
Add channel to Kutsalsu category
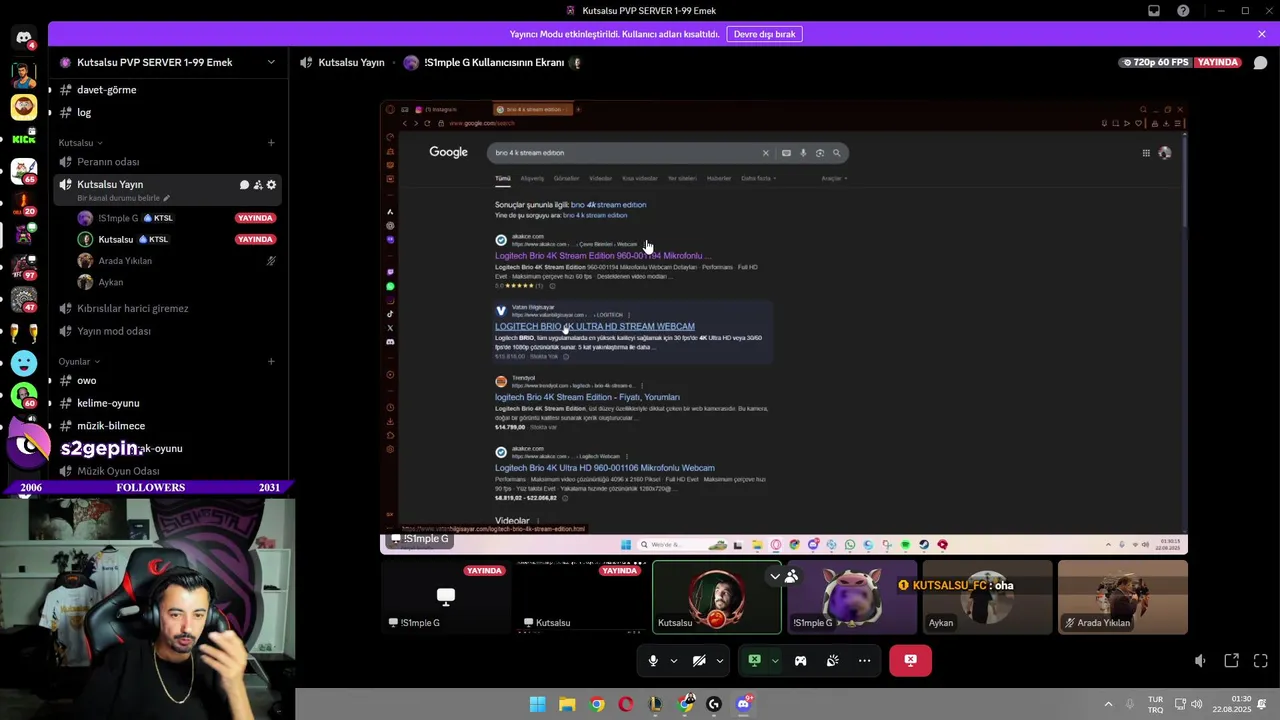coord(271,143)
